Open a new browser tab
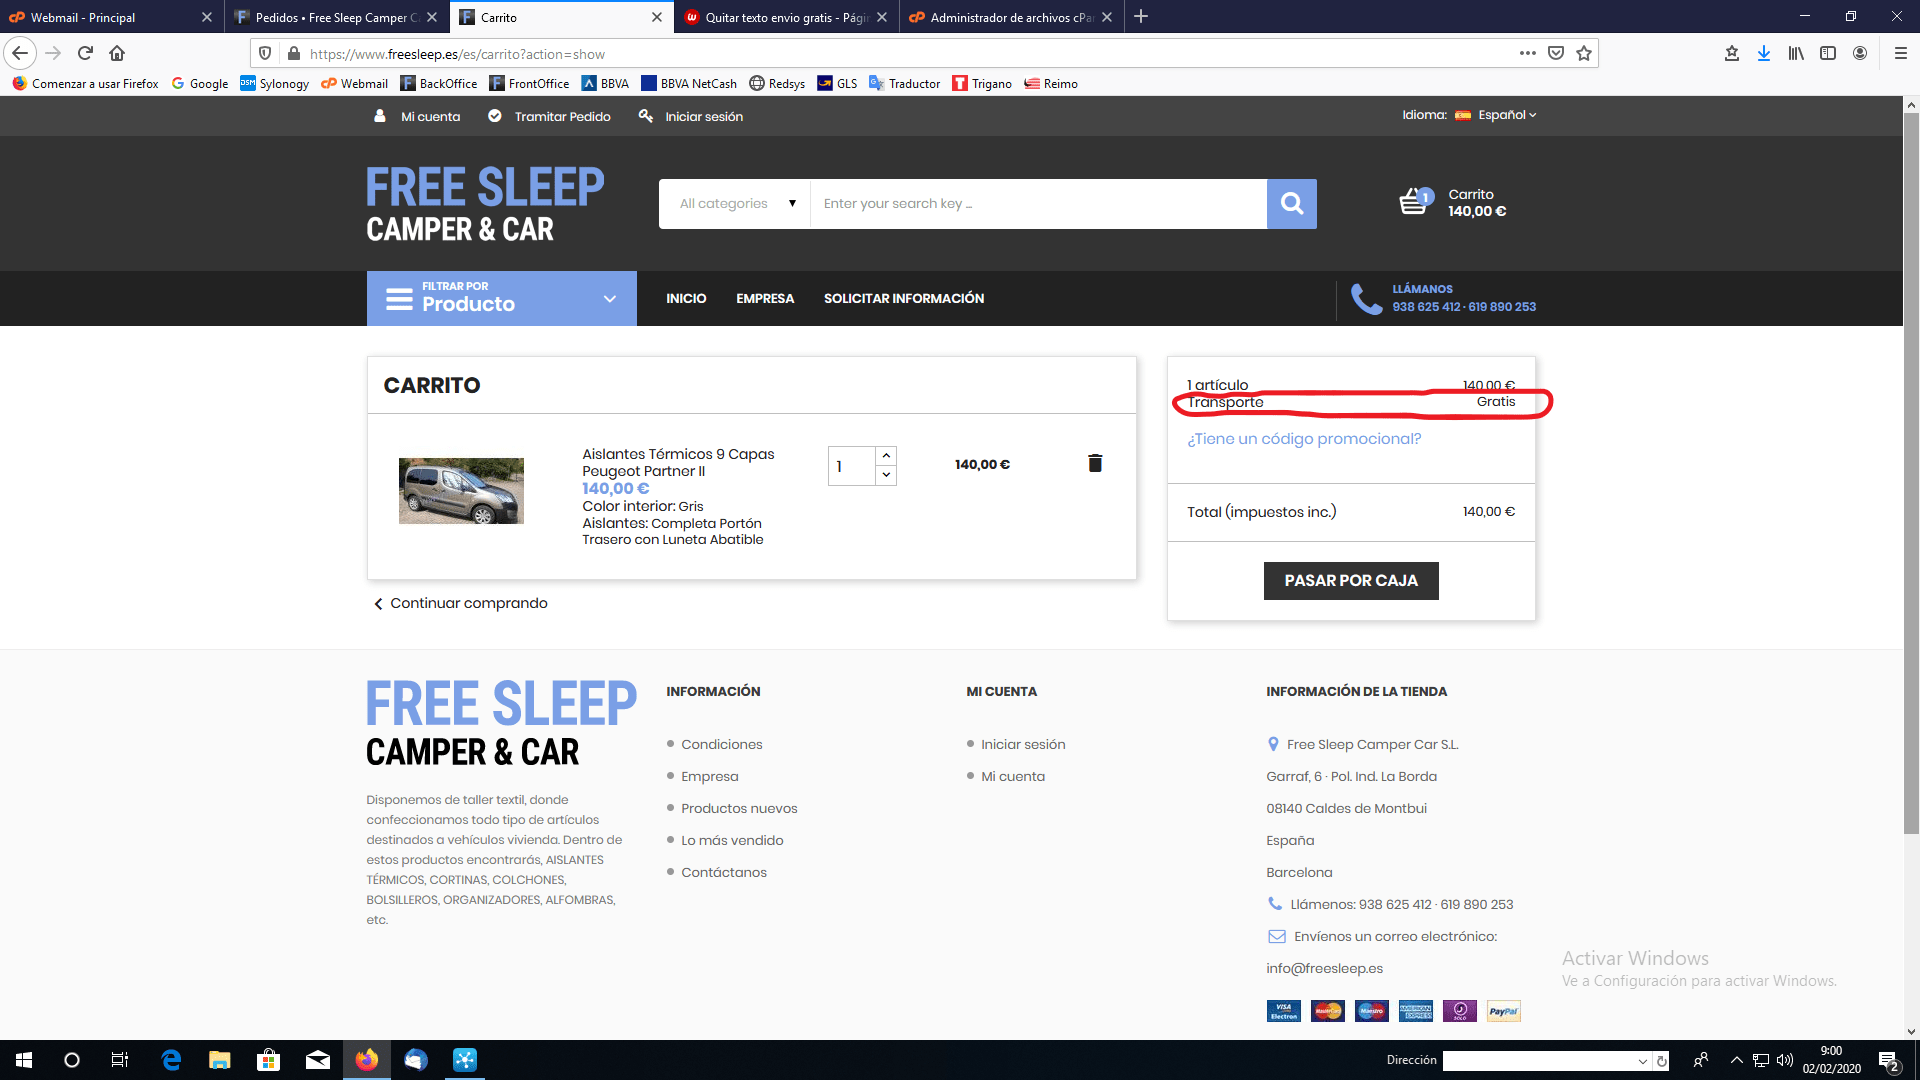The width and height of the screenshot is (1920, 1080). (1141, 16)
